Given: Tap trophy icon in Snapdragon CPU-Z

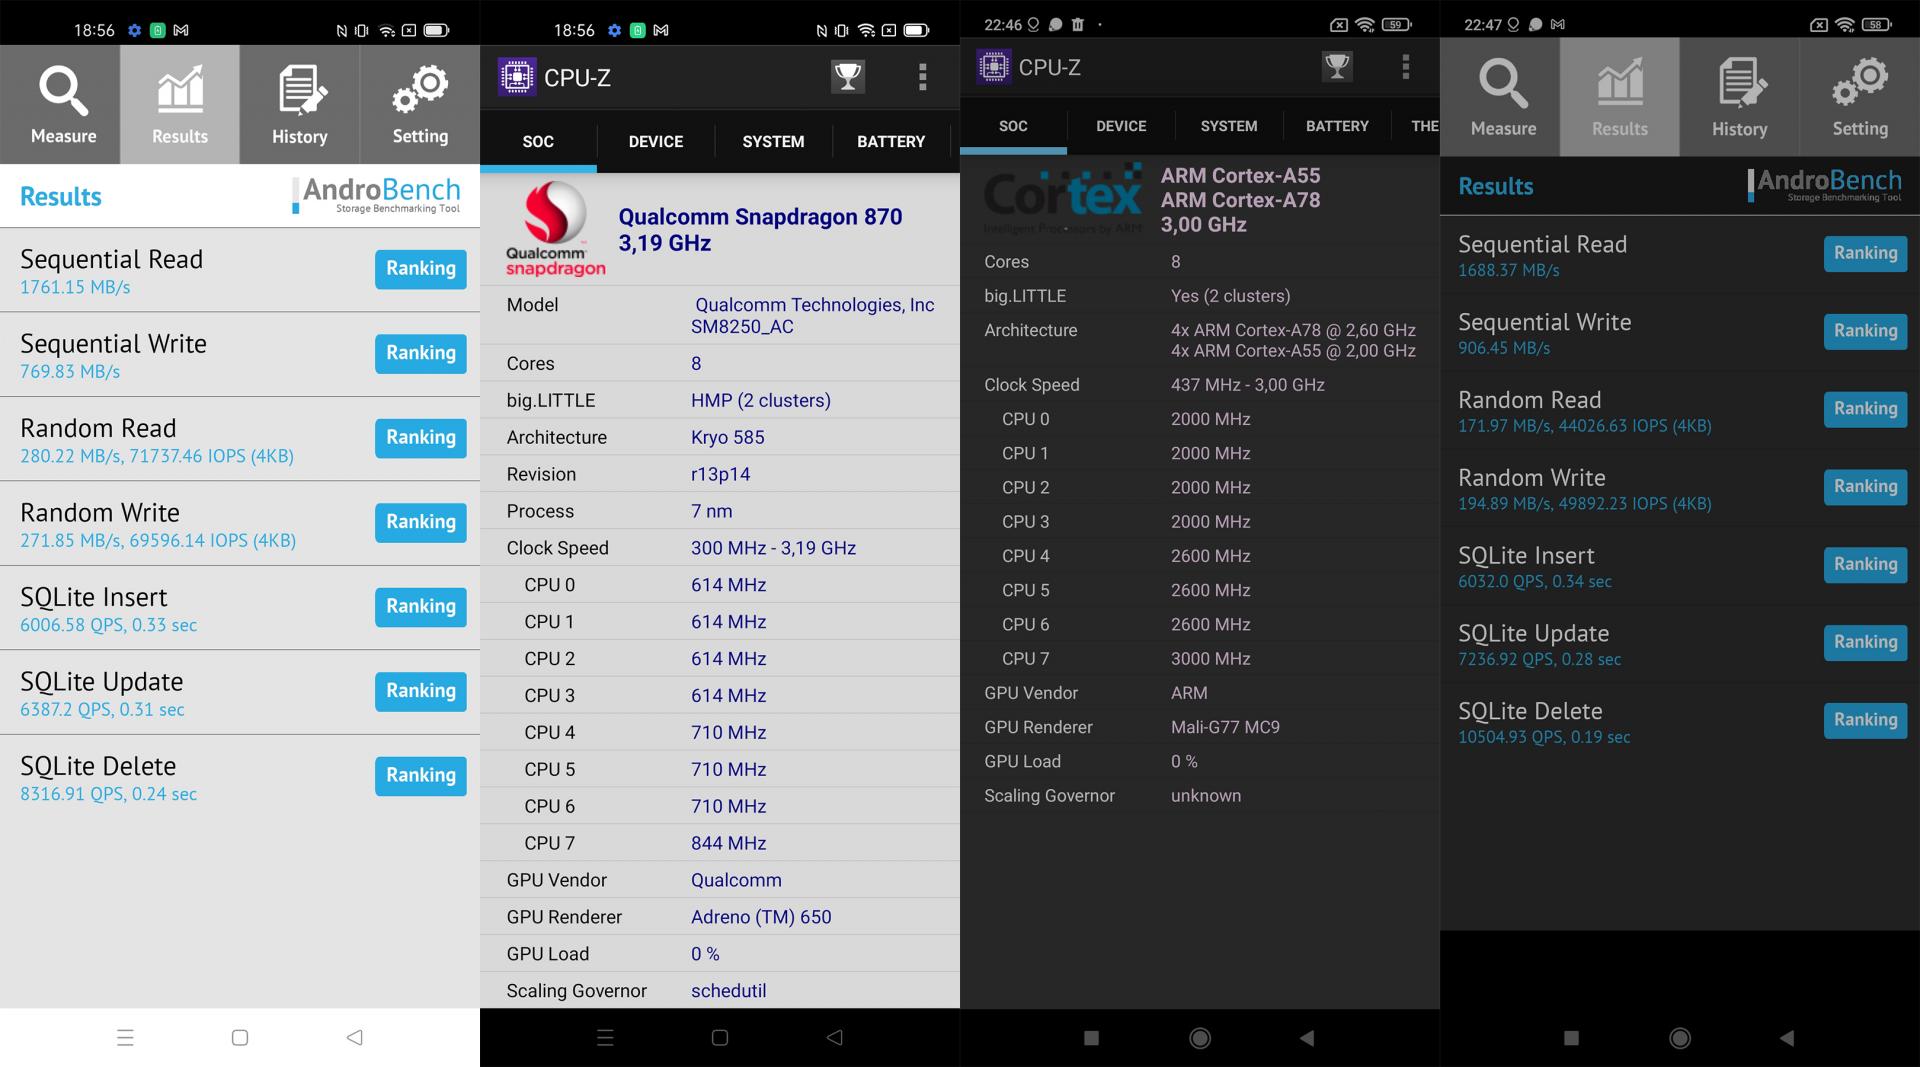Looking at the screenshot, I should coord(848,77).
